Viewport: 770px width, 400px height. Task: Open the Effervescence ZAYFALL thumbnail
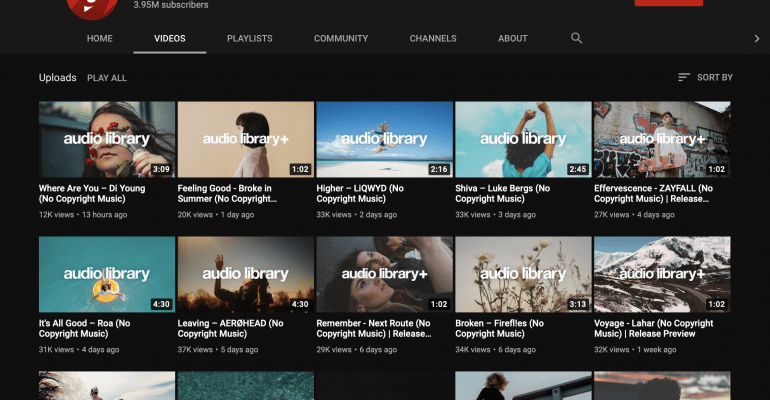(662, 139)
